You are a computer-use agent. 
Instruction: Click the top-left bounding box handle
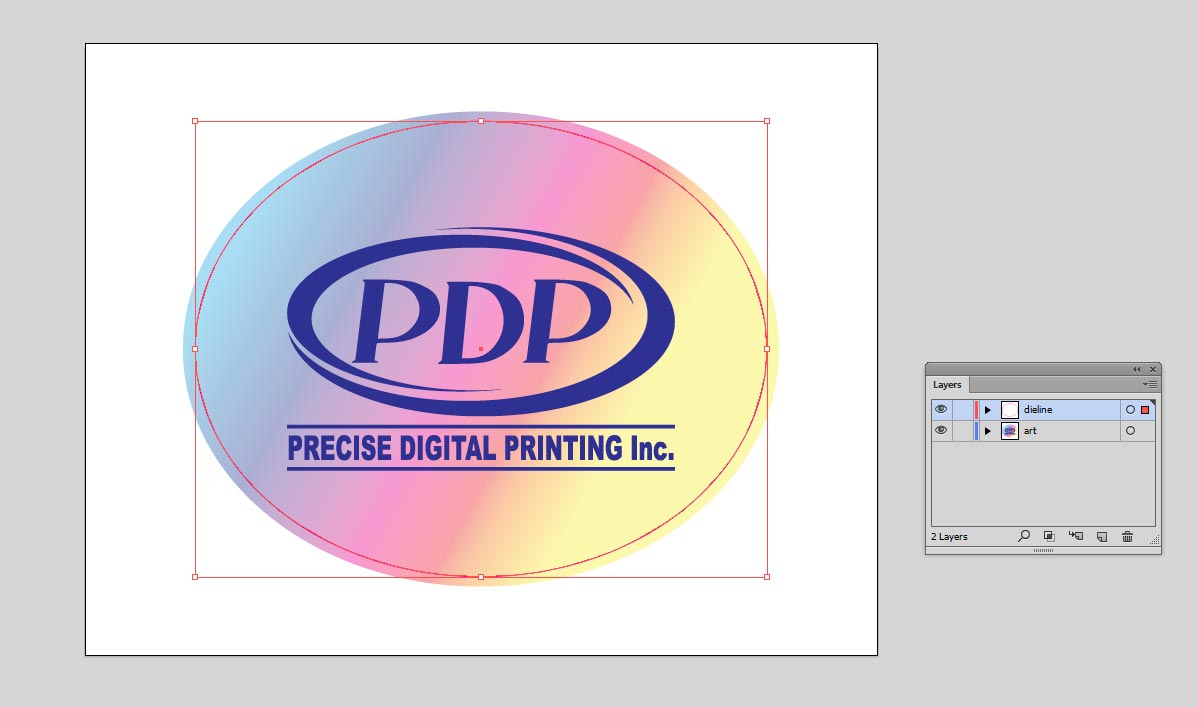point(195,121)
